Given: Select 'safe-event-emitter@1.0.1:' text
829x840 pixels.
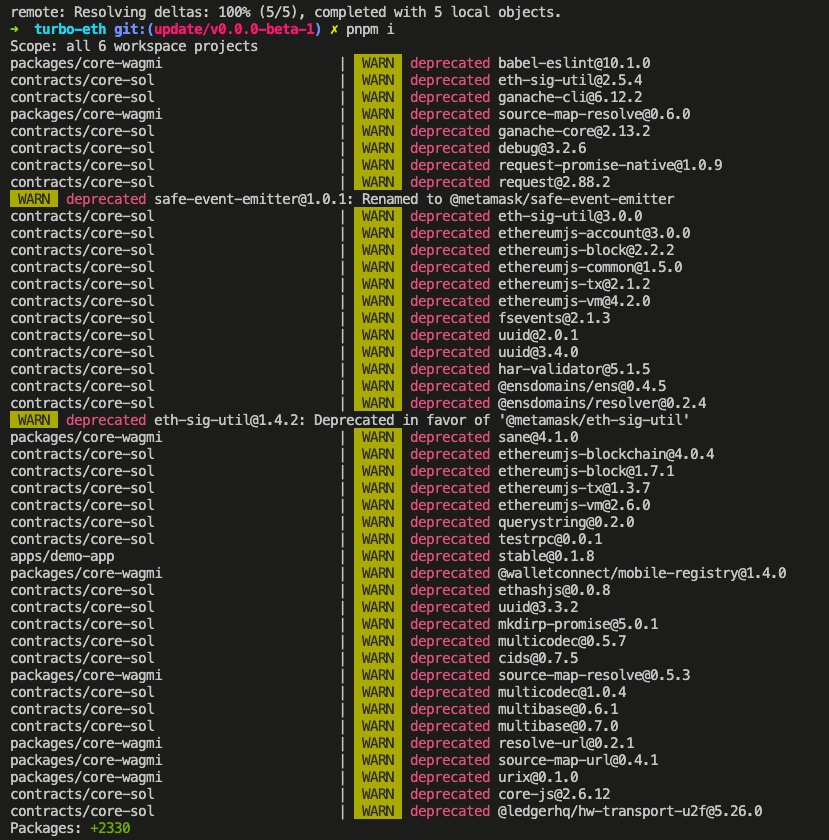Looking at the screenshot, I should tap(254, 199).
